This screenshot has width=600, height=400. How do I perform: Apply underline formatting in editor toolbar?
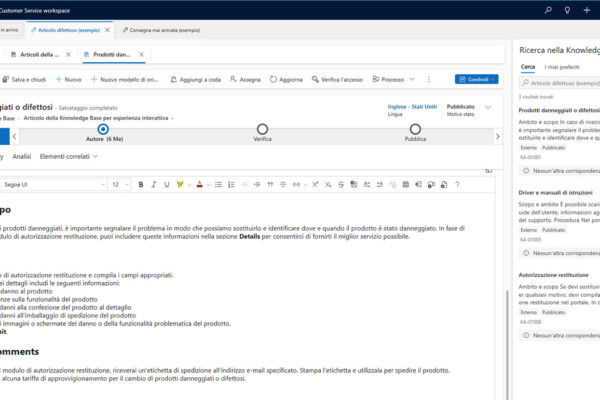point(167,184)
